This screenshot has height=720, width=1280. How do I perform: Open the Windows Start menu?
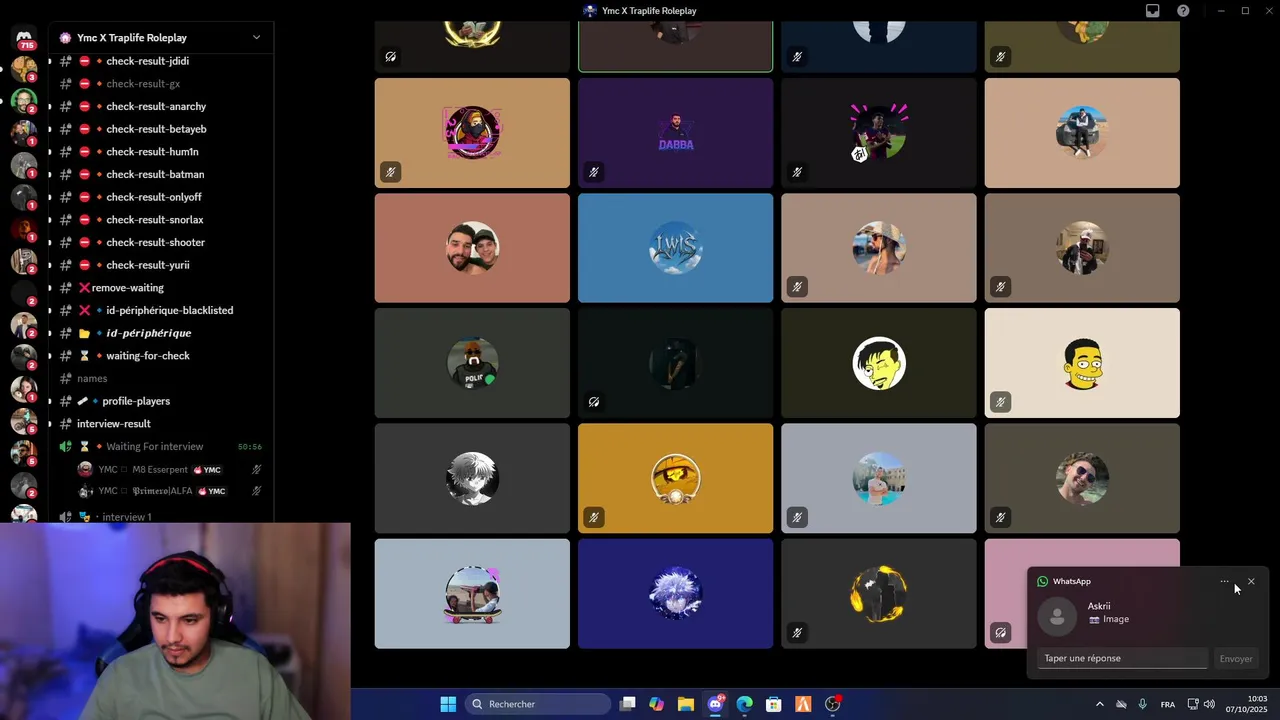point(448,704)
